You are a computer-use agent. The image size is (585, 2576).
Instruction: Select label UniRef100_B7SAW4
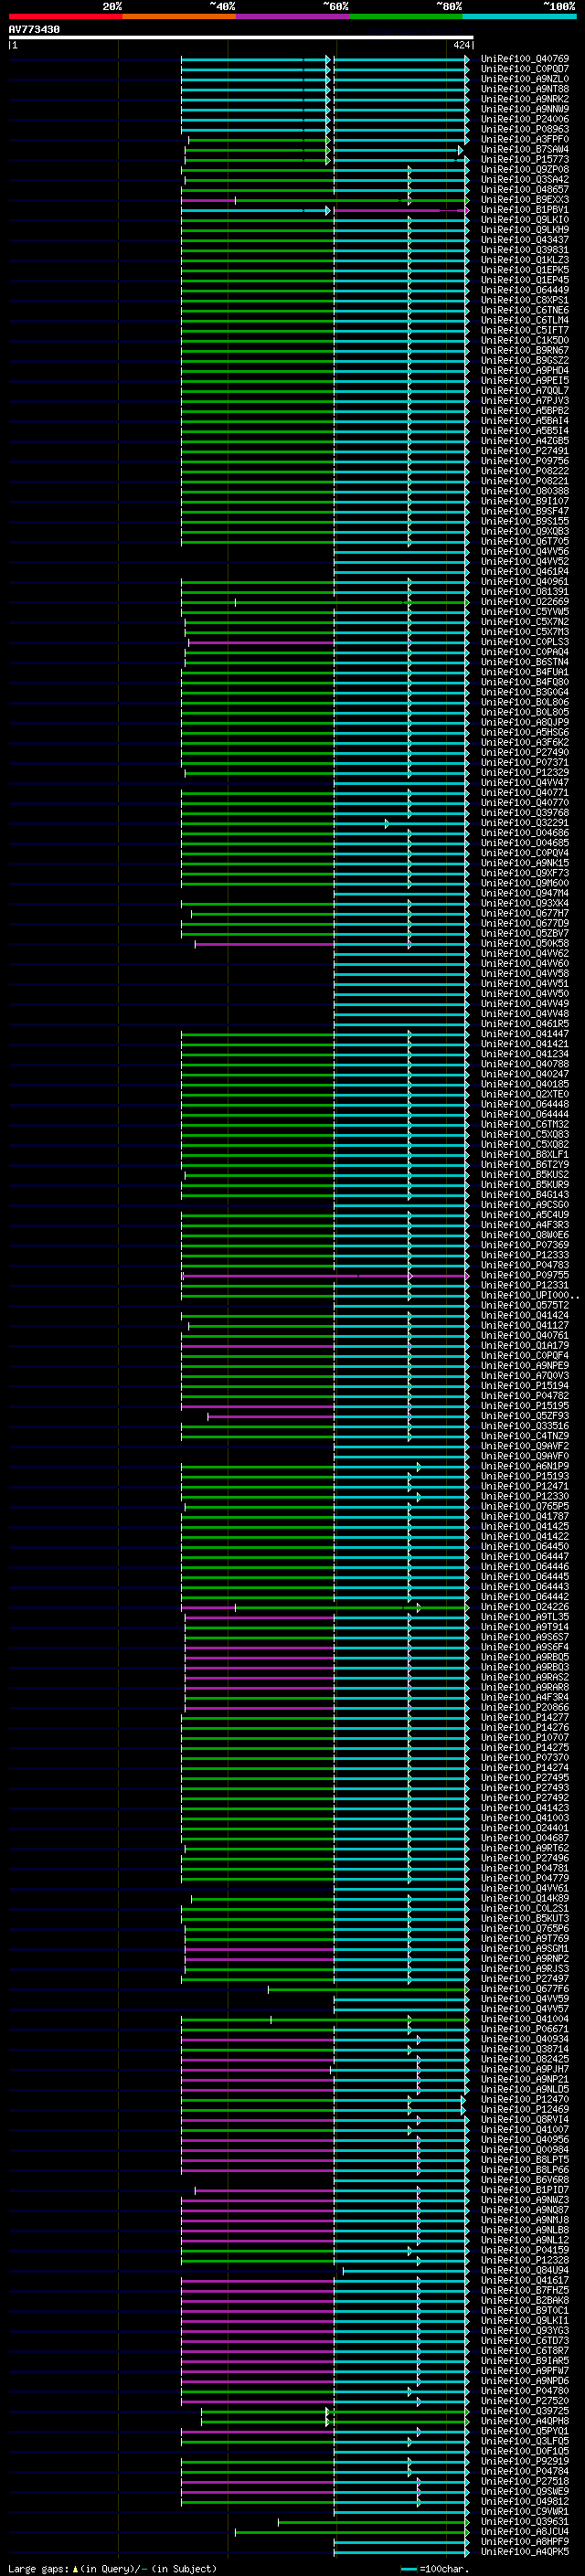click(x=525, y=149)
